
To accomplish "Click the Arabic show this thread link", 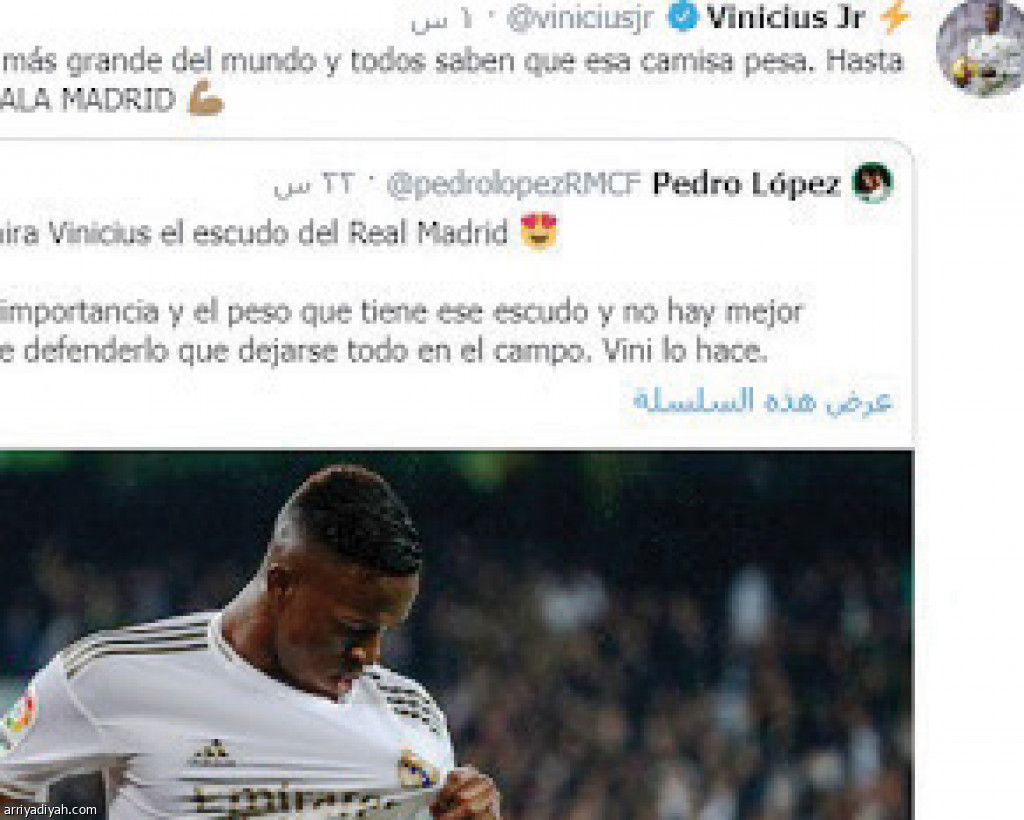I will pyautogui.click(x=762, y=401).
